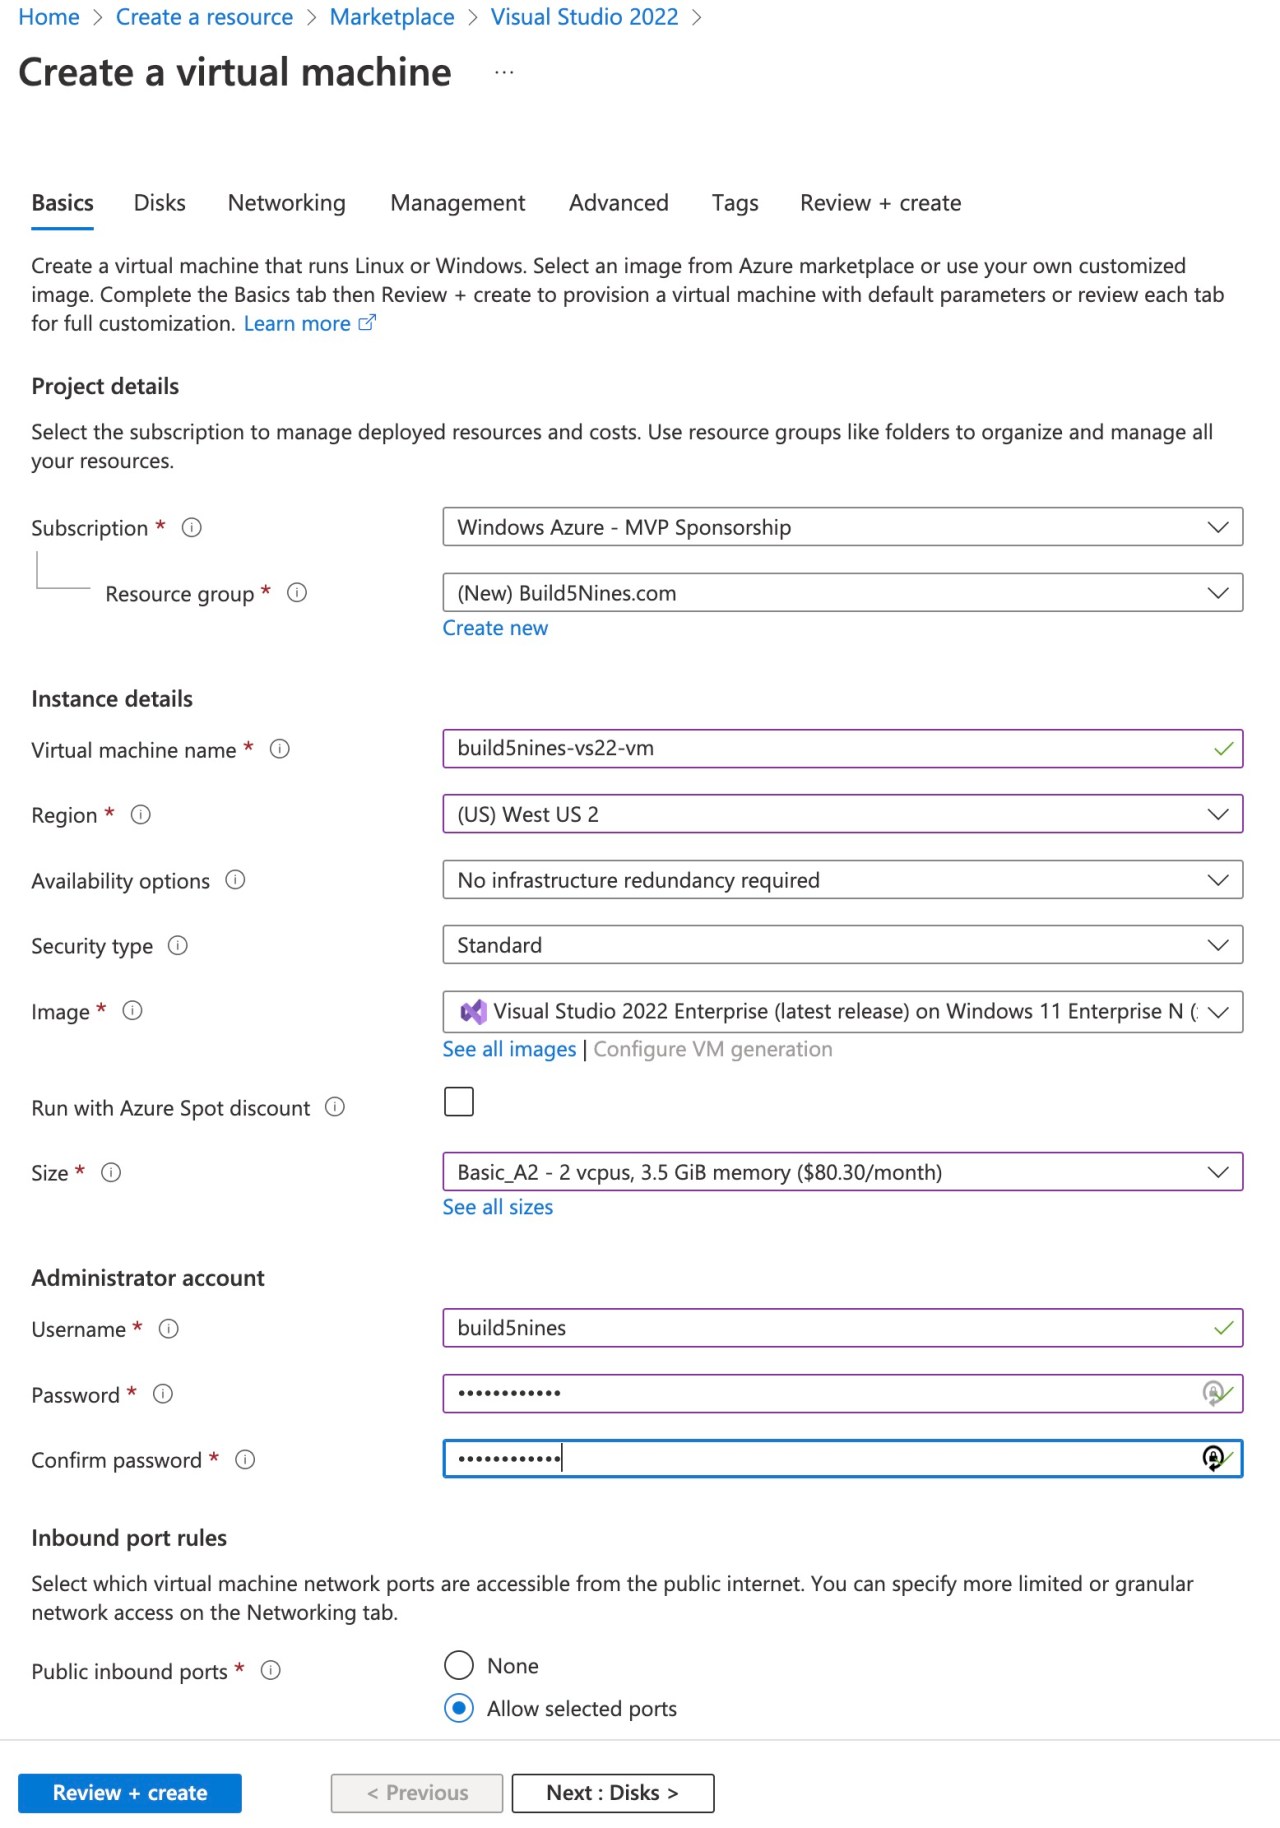The width and height of the screenshot is (1280, 1828).
Task: Reveal the Confirm password contents
Action: point(1213,1459)
